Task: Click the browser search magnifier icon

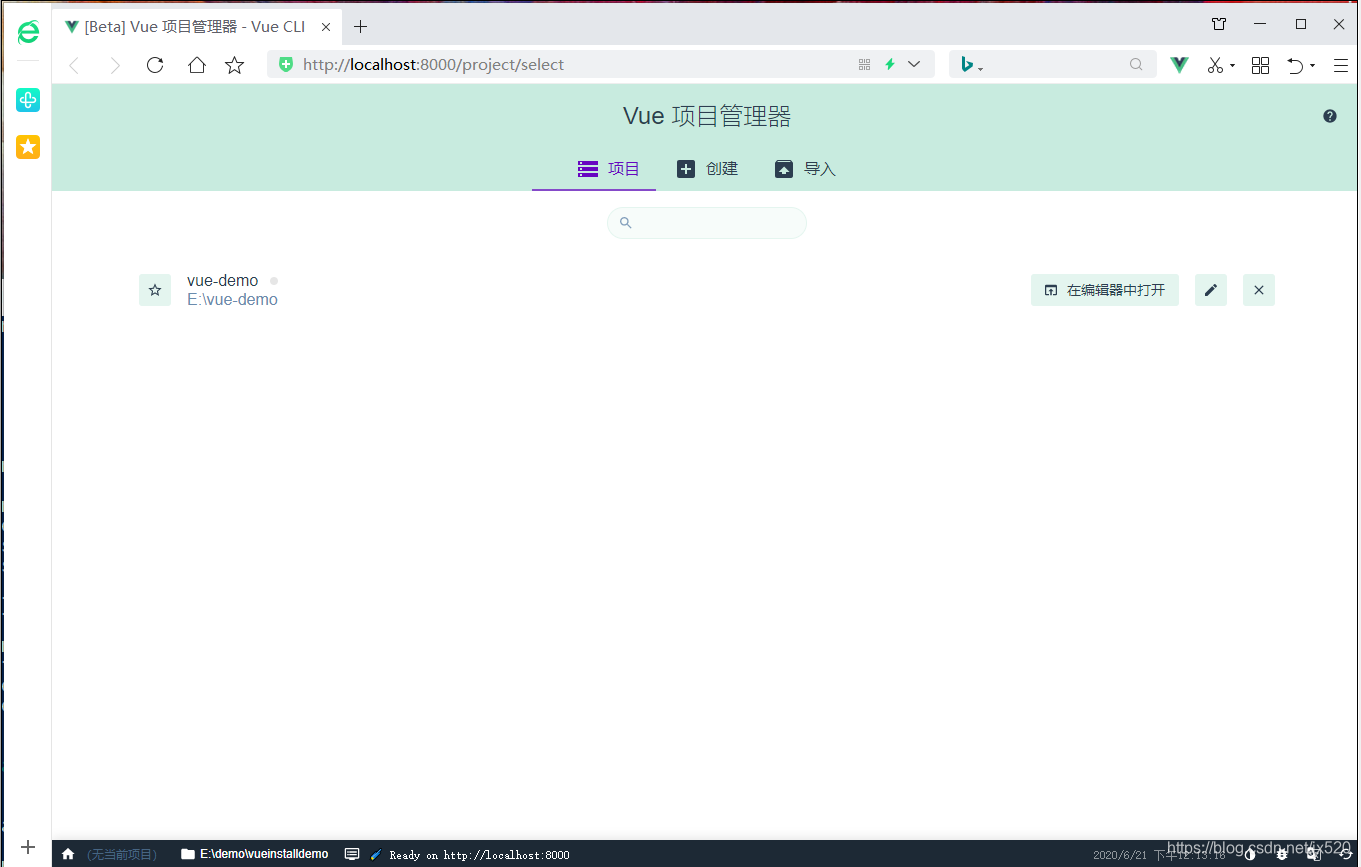Action: tap(1136, 64)
